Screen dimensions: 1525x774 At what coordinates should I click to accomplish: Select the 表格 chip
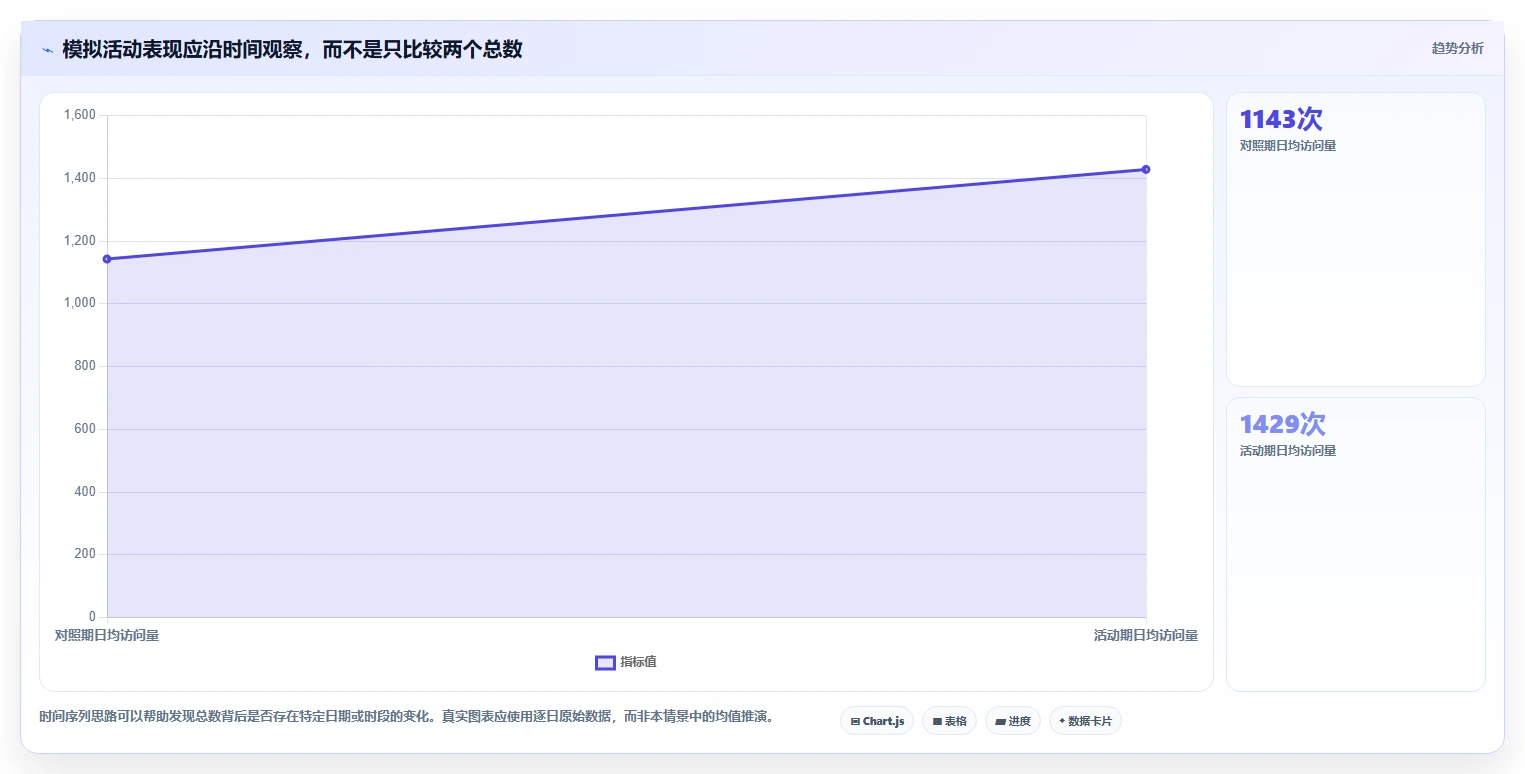pyautogui.click(x=949, y=721)
